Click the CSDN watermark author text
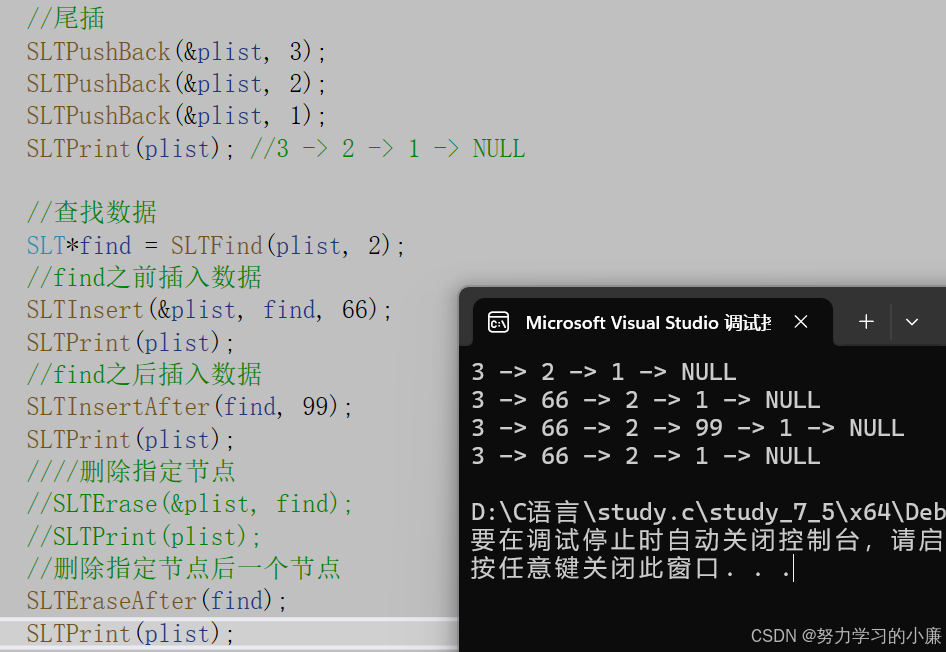 846,636
